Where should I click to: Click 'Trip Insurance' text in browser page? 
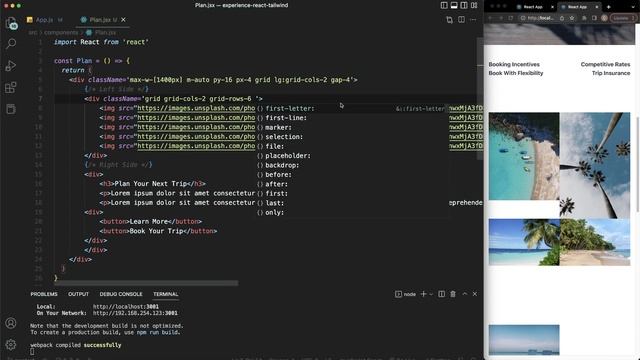tap(611, 73)
